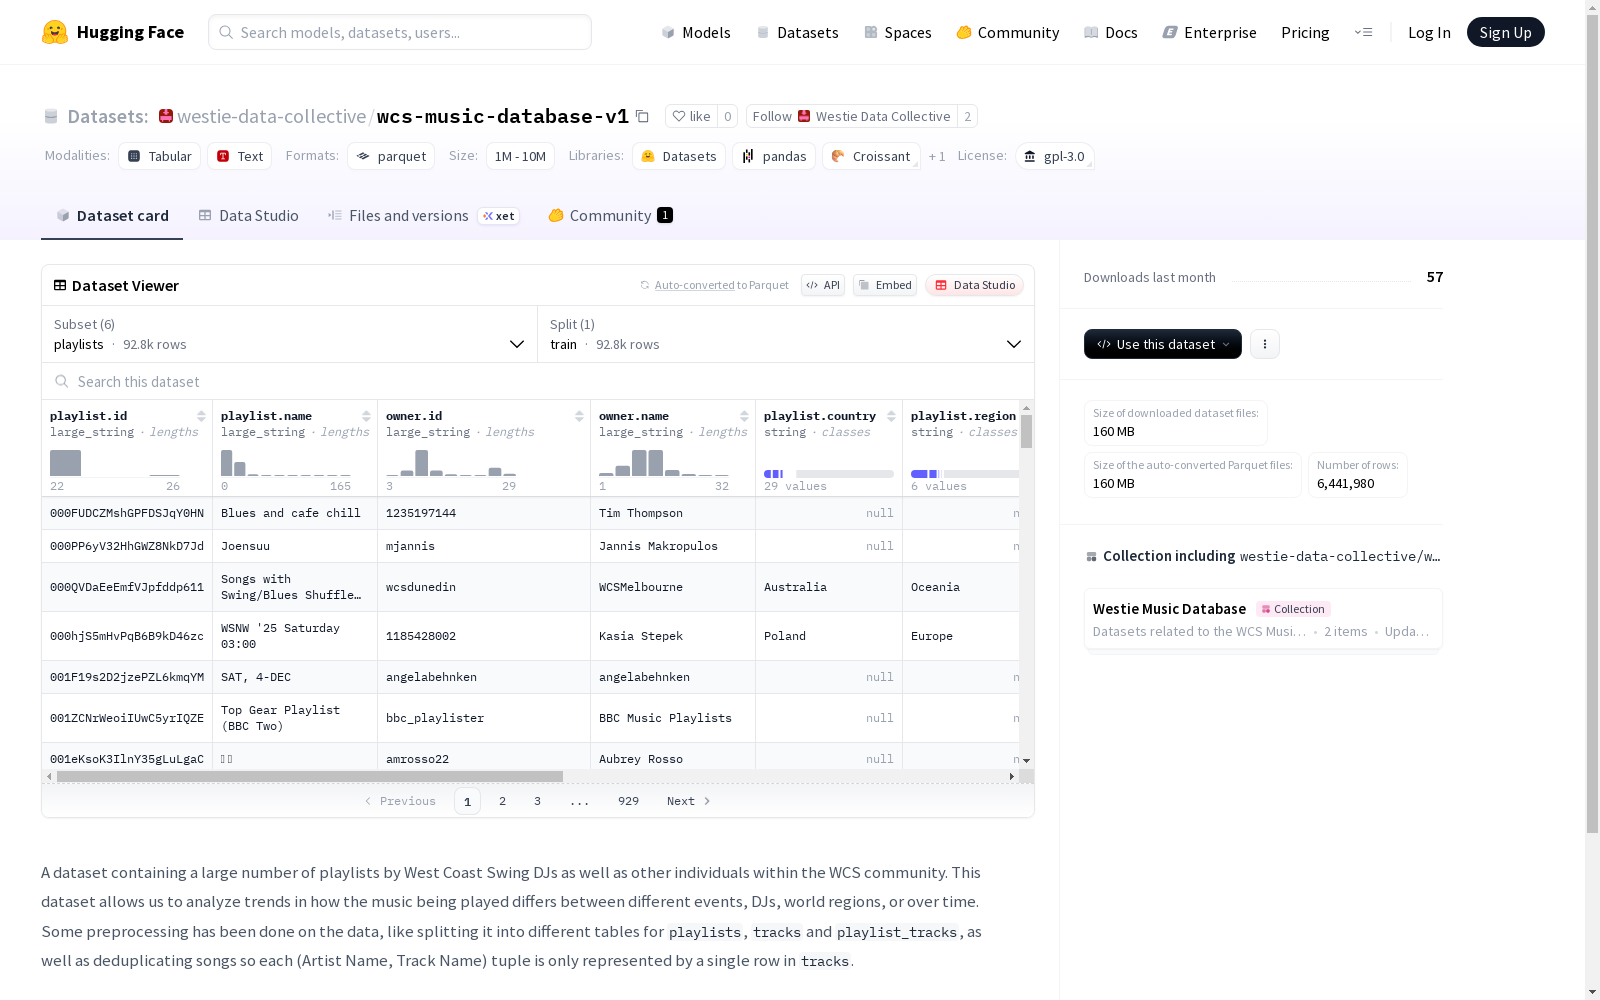Sort the playlist.id column

(x=201, y=416)
